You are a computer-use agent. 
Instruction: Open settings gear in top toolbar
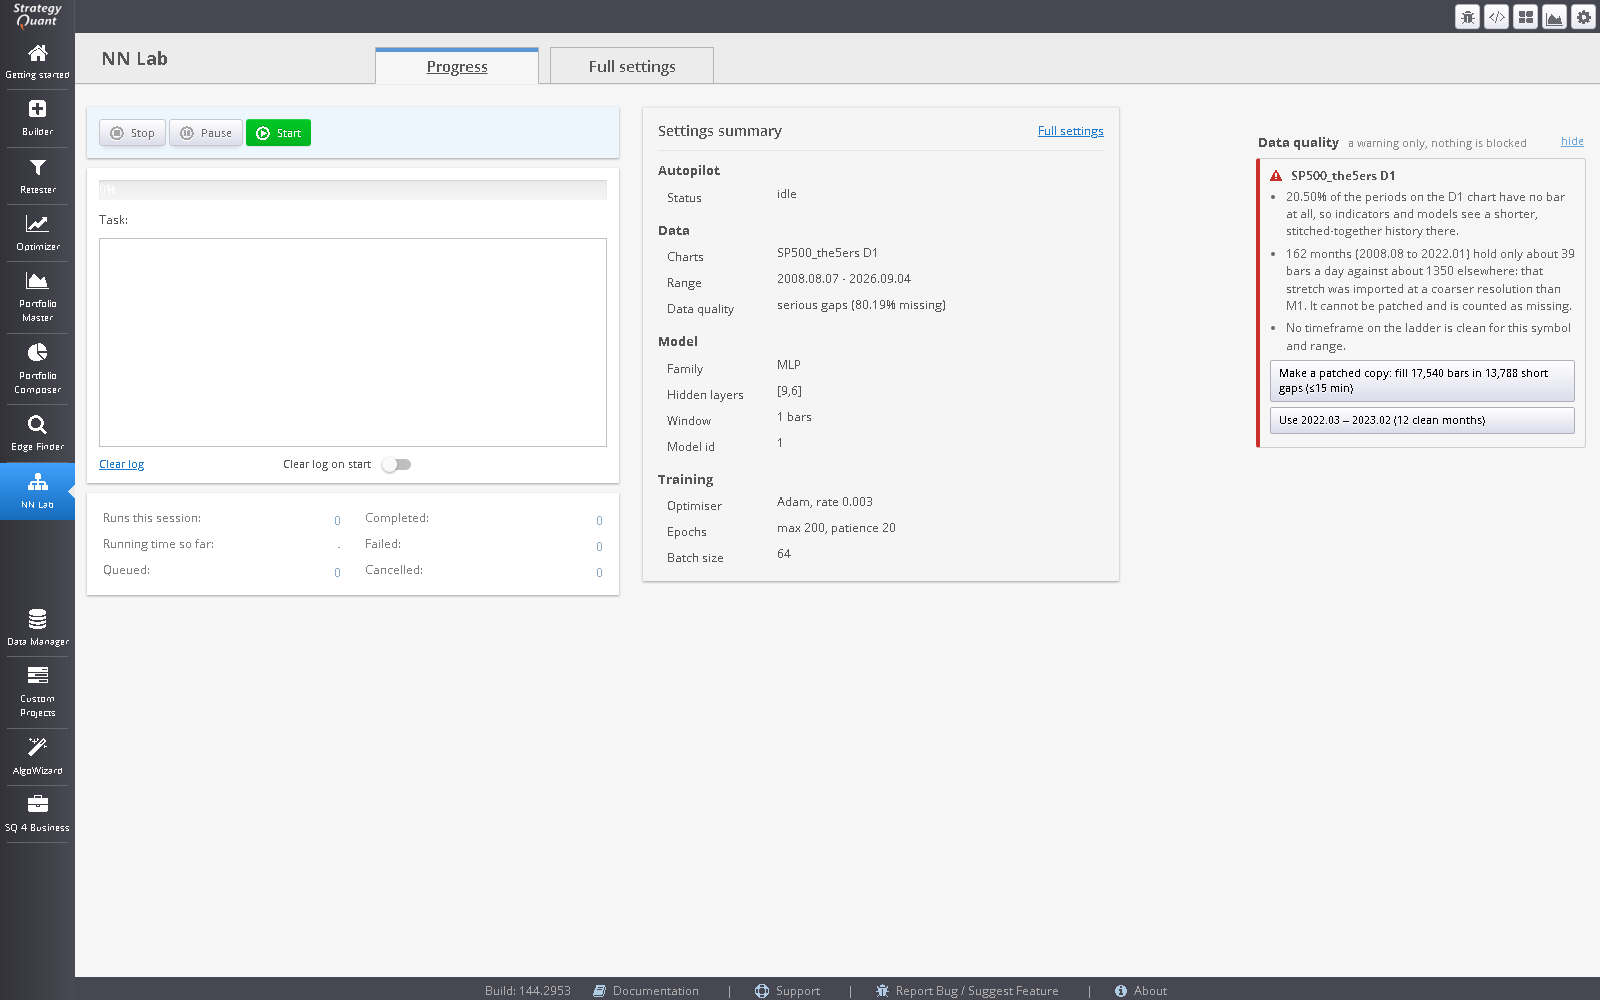tap(1583, 17)
